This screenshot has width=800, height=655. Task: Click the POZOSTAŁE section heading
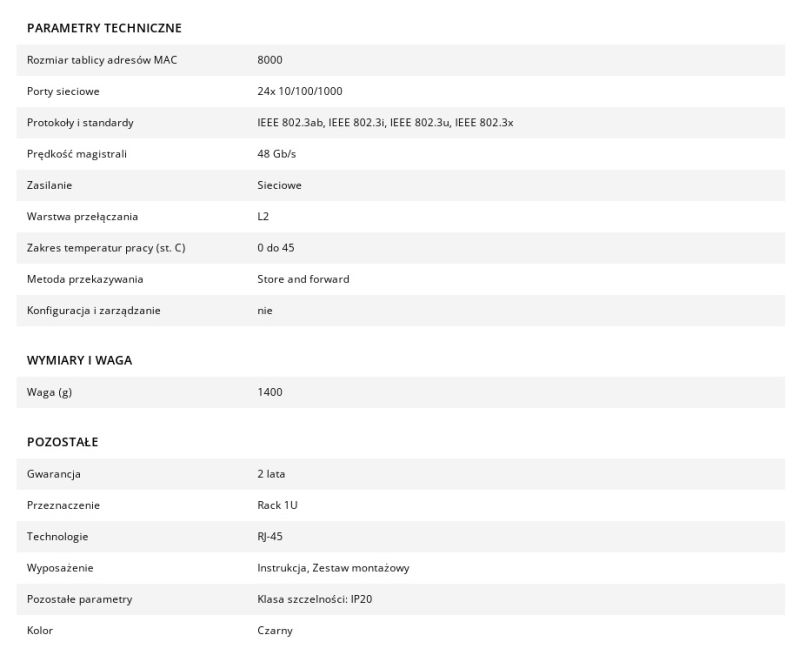point(62,442)
